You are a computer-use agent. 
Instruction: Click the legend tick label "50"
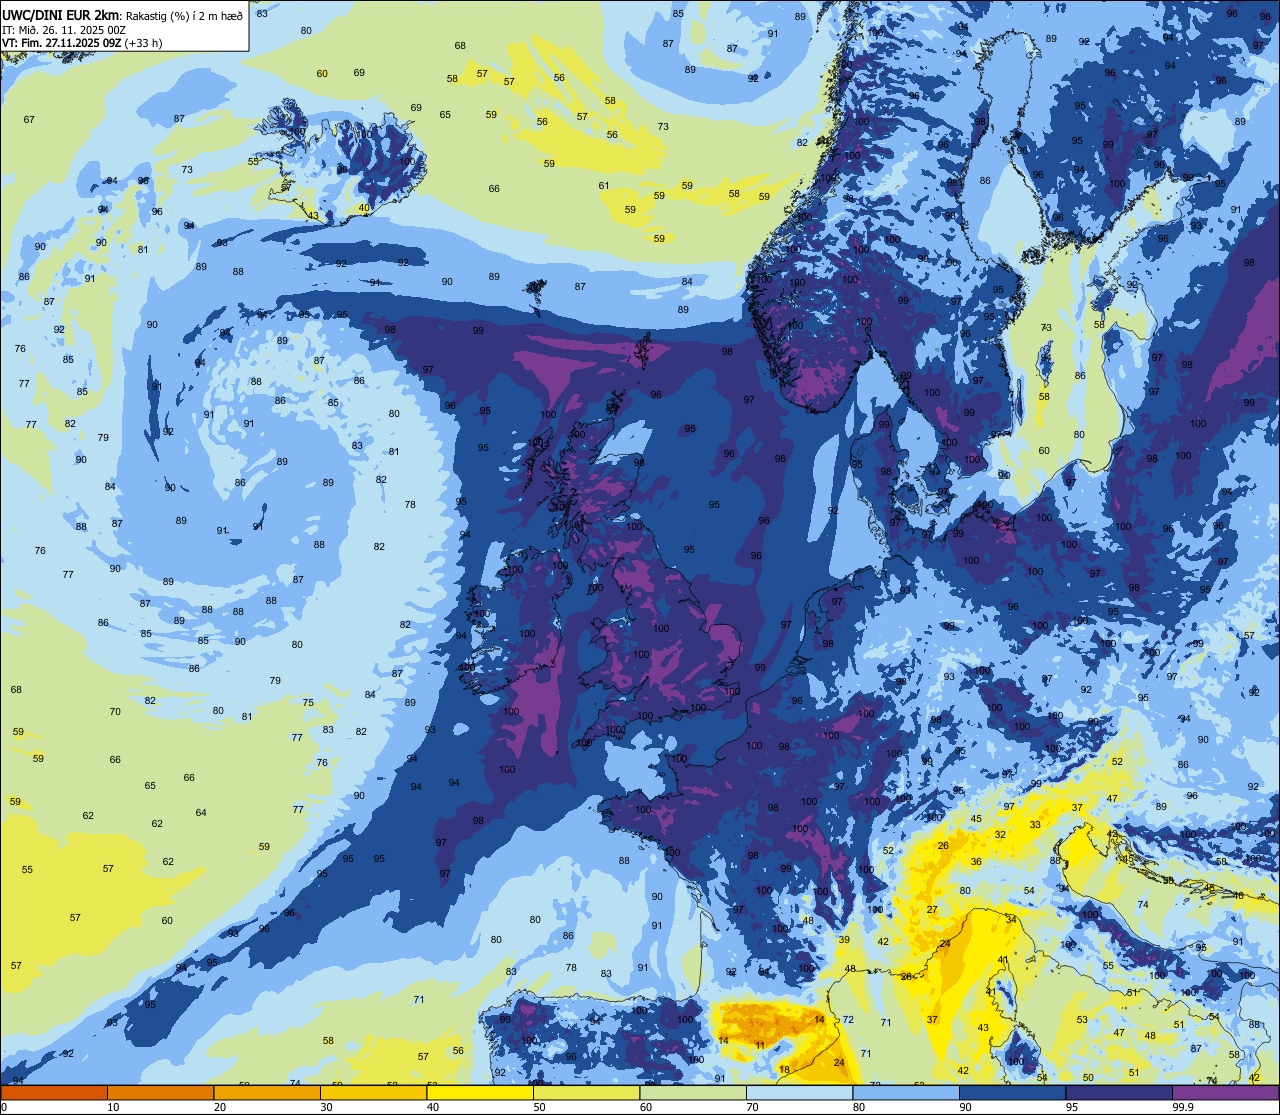coord(539,1107)
